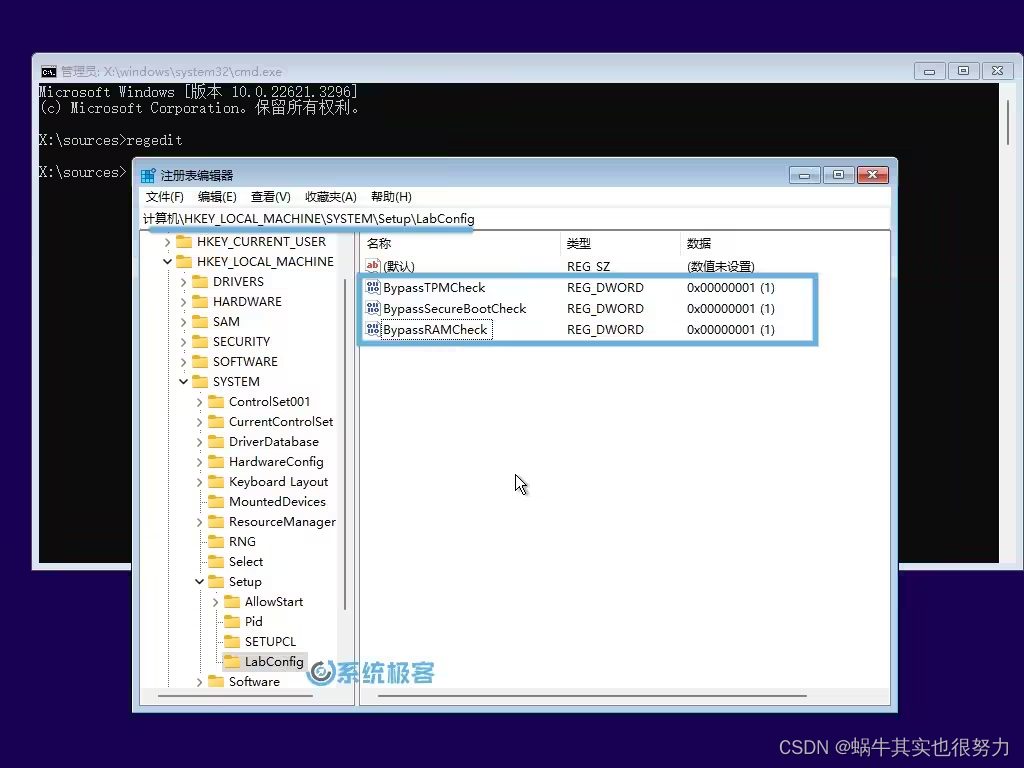
Task: Open the 查看(V) menu
Action: [270, 197]
